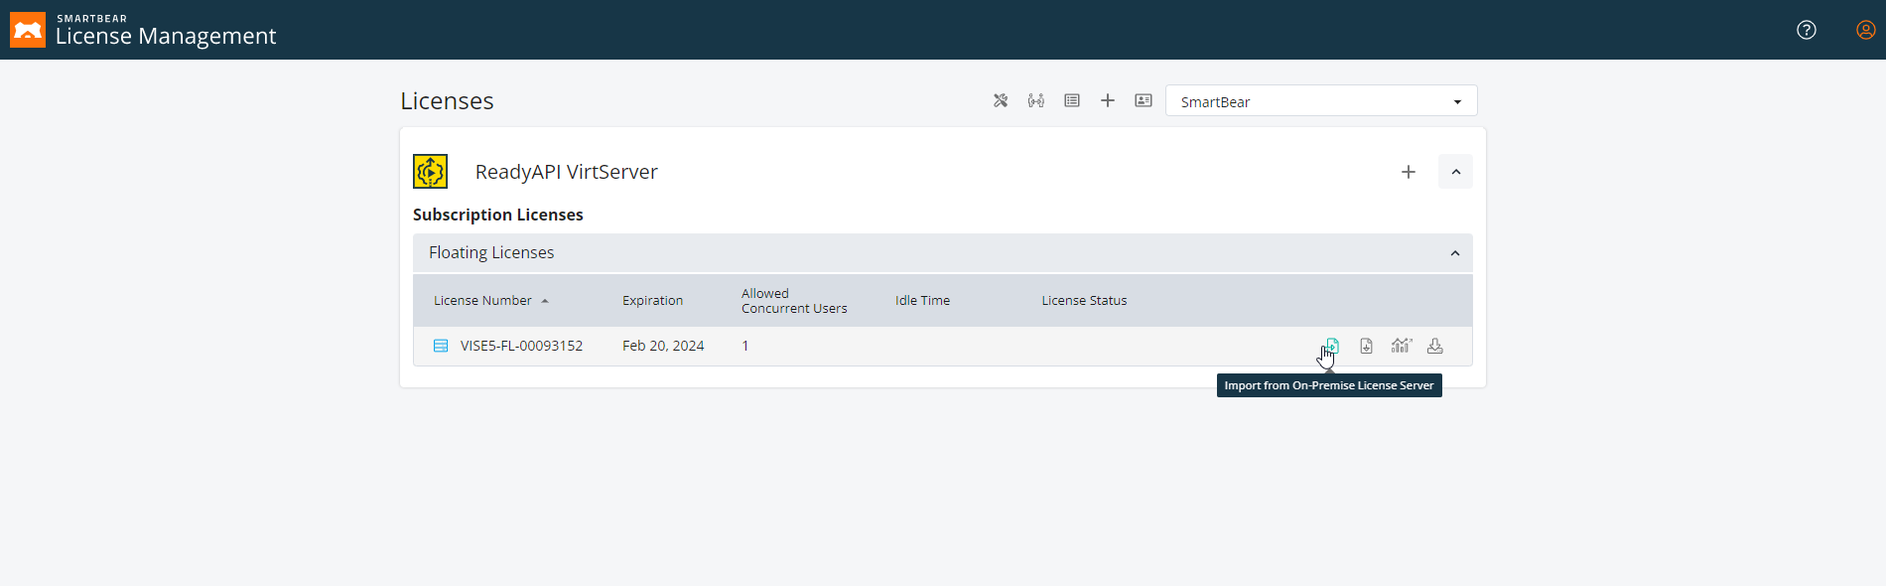The height and width of the screenshot is (586, 1886).
Task: Sort by License Number column header
Action: (x=483, y=301)
